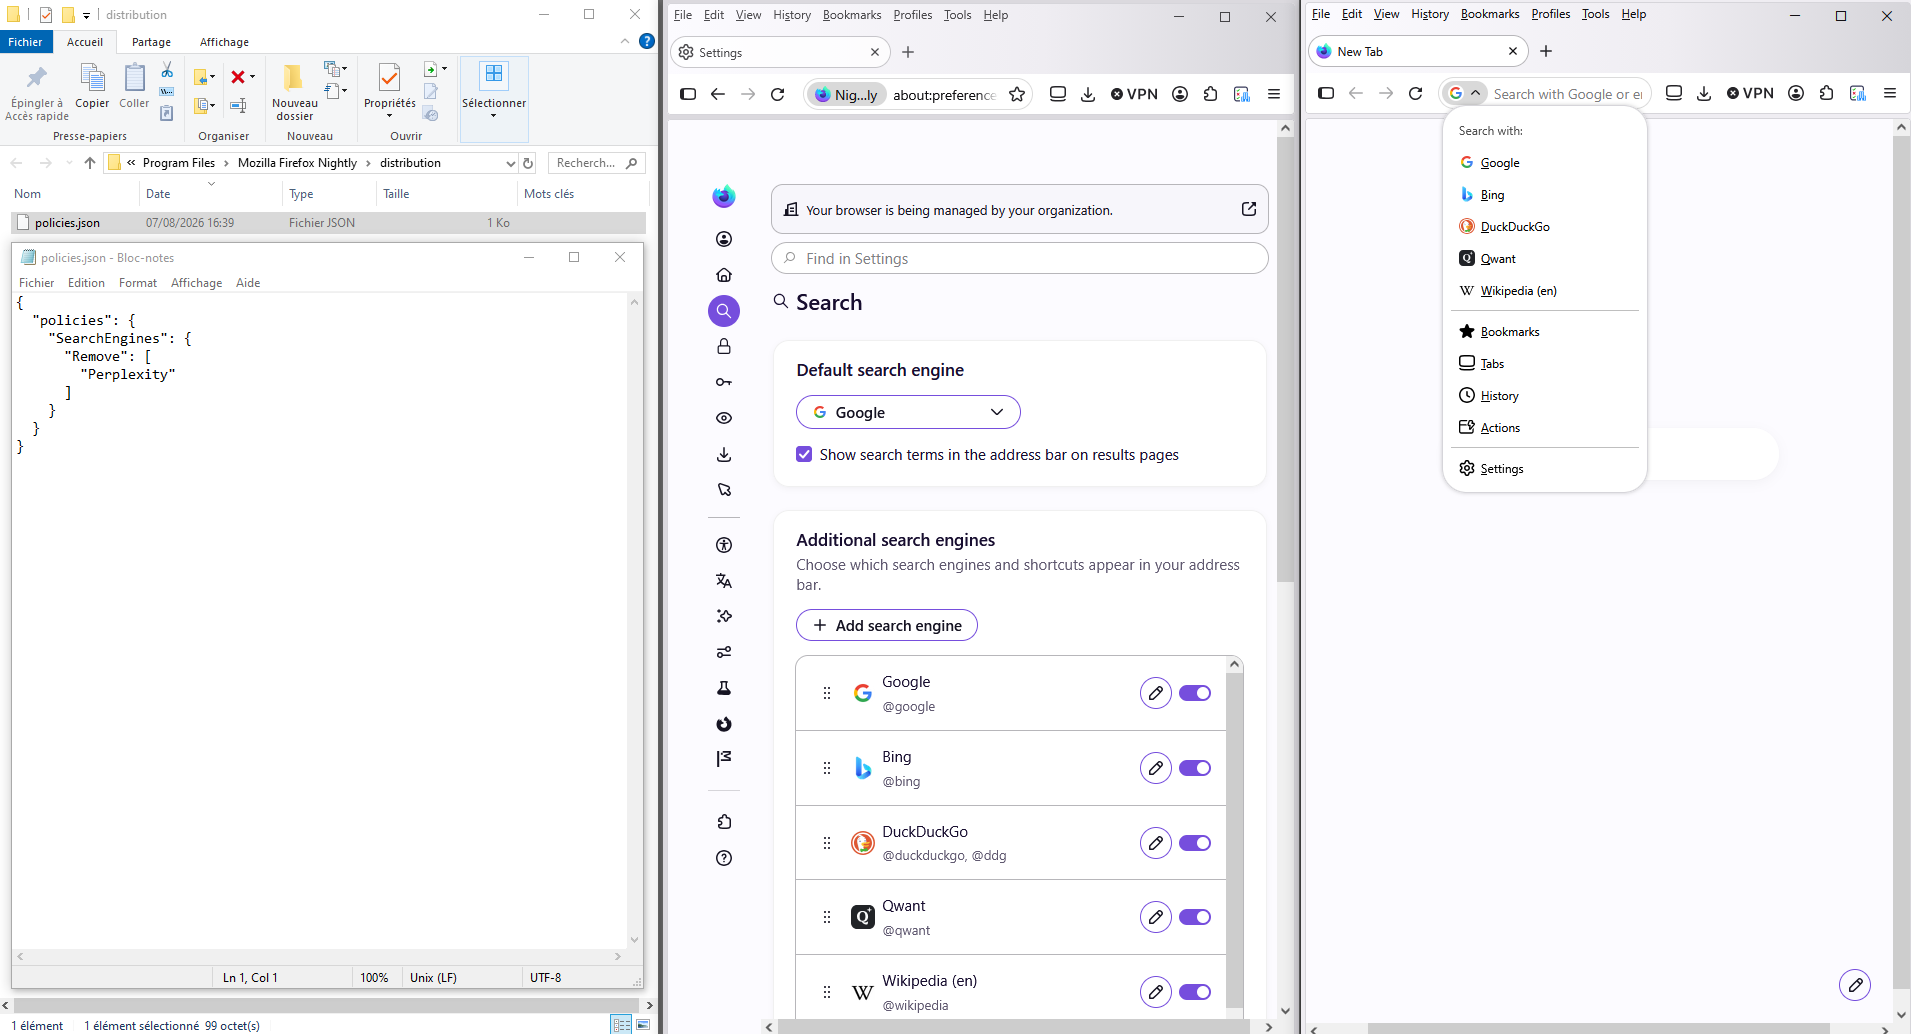Click Search category icon in Settings sidebar

tap(724, 311)
